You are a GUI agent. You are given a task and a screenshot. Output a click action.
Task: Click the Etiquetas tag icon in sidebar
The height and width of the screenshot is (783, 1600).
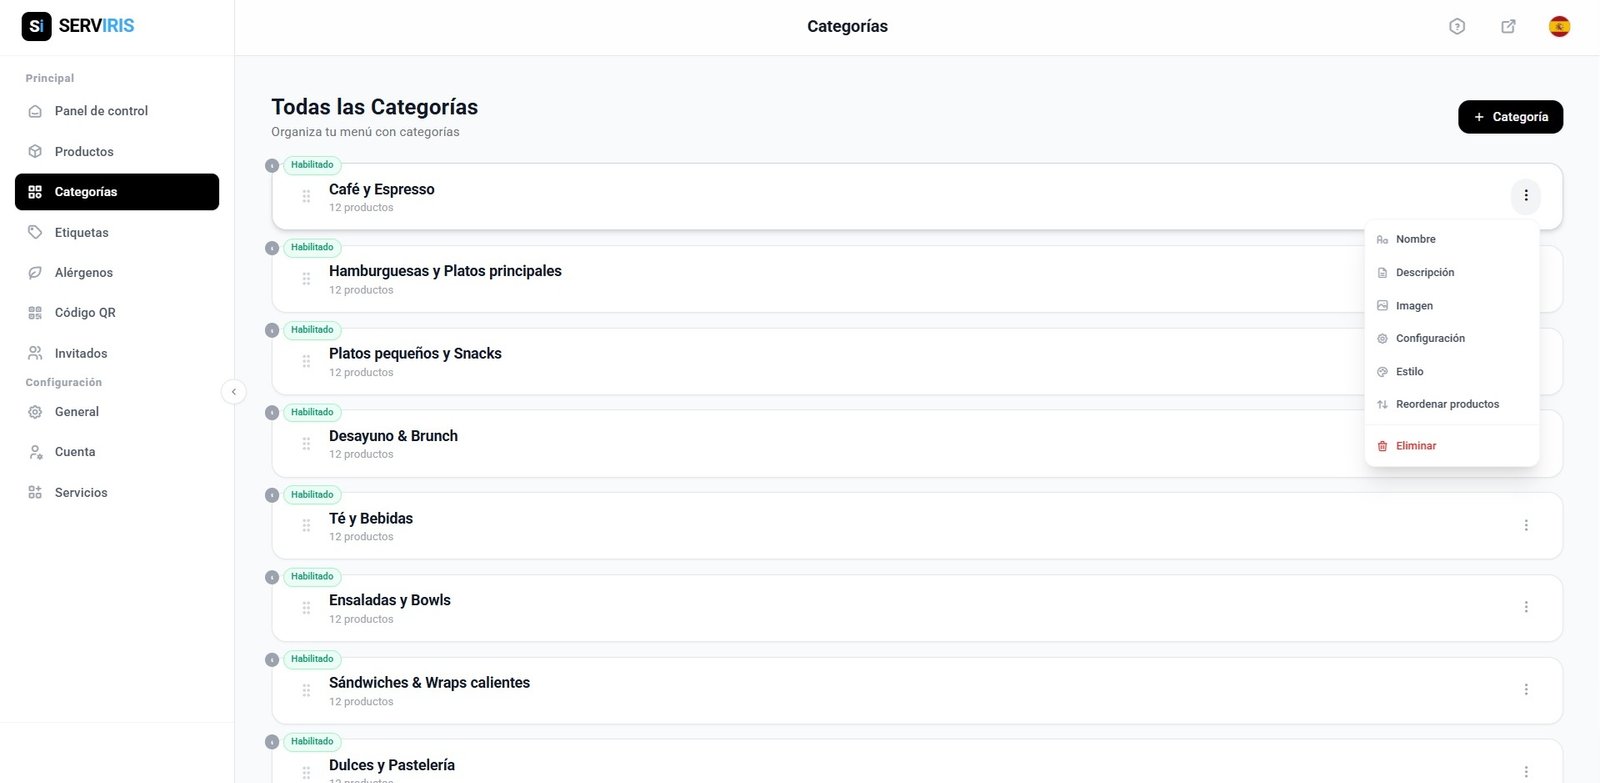coord(35,232)
